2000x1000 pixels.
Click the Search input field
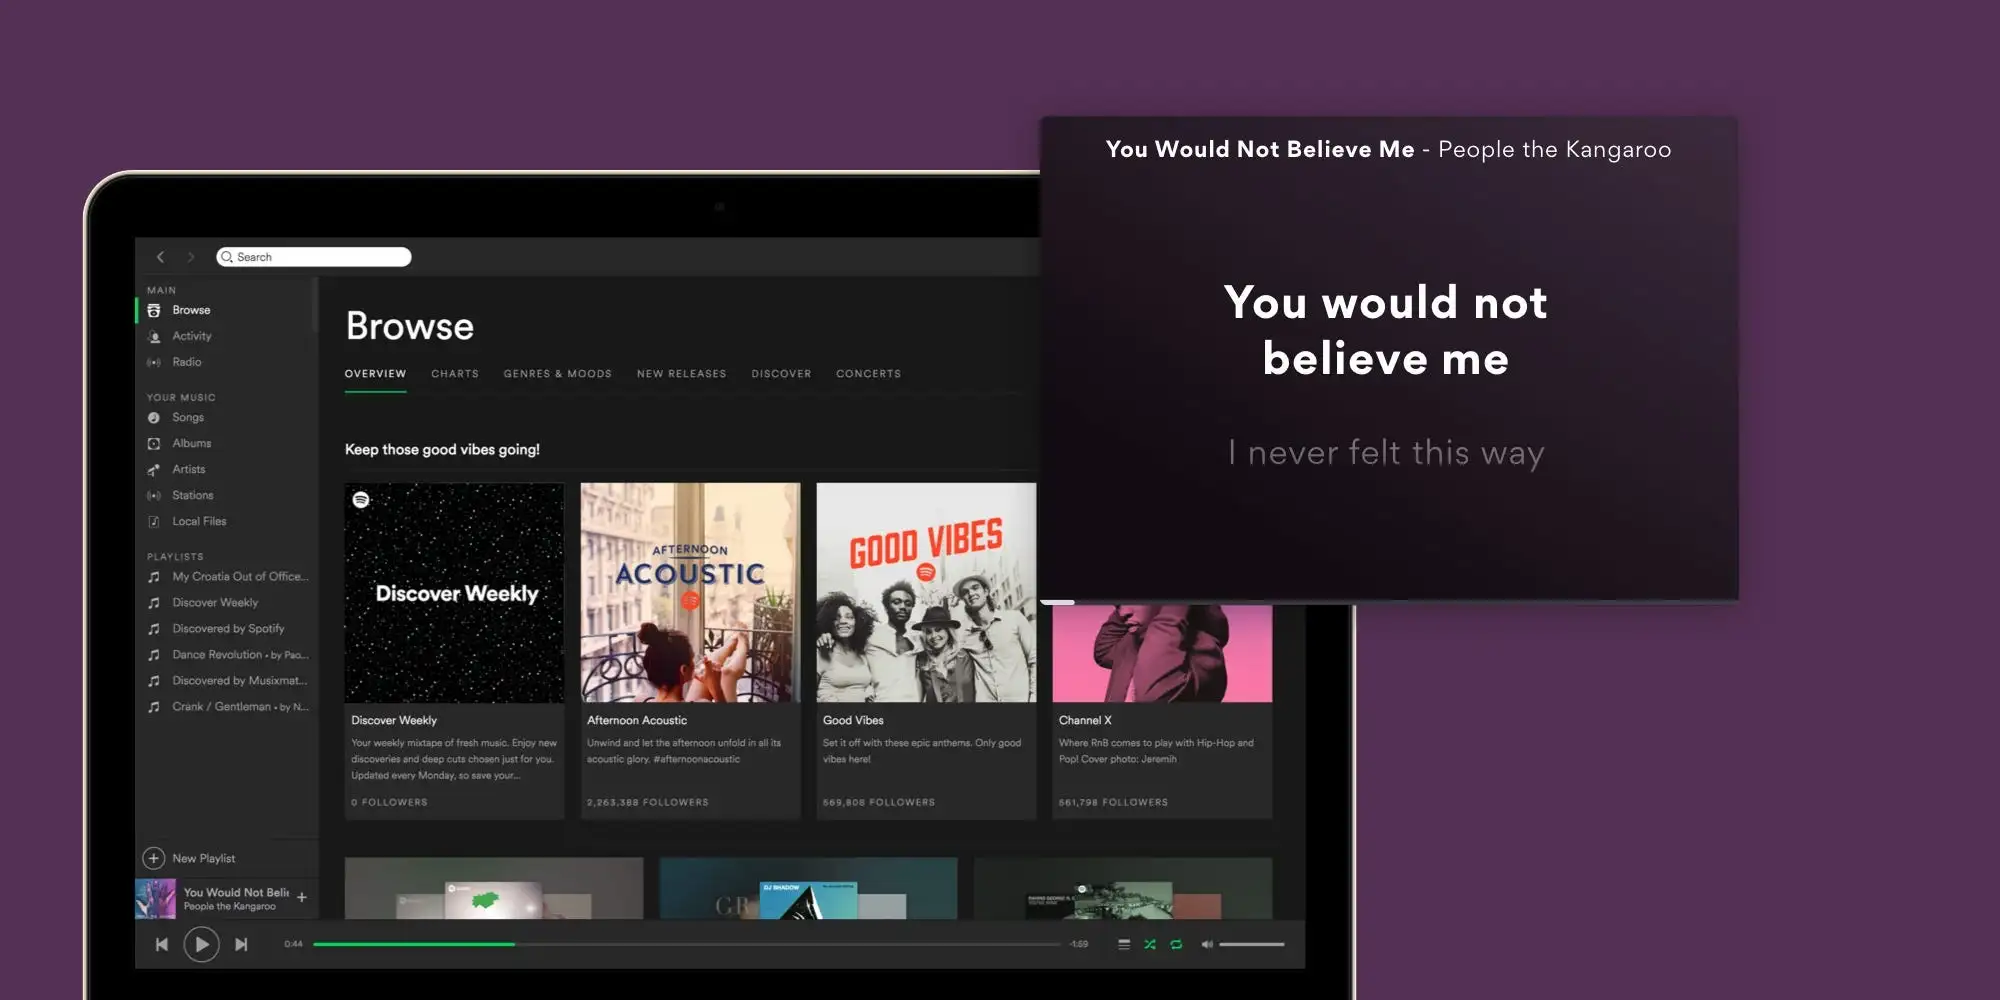click(313, 257)
